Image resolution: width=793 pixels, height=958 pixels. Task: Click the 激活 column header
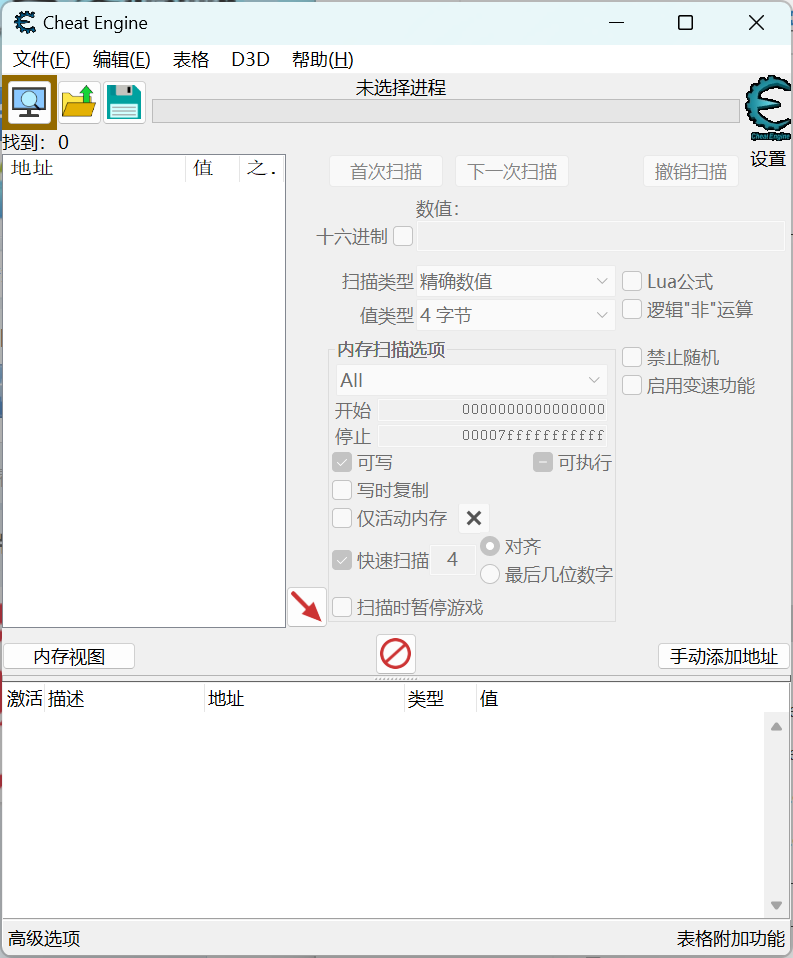pyautogui.click(x=24, y=698)
